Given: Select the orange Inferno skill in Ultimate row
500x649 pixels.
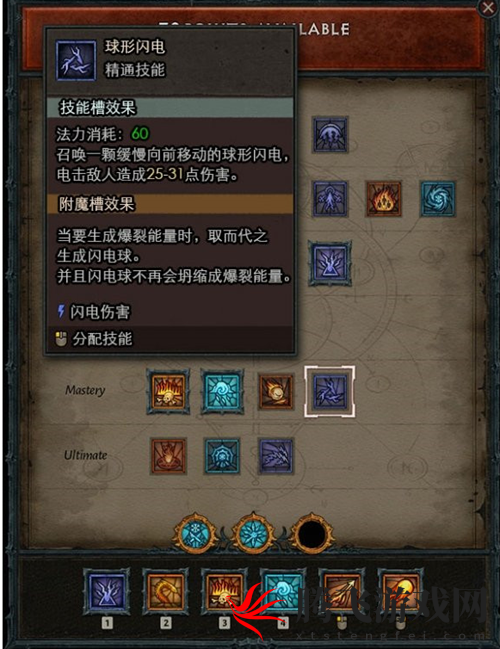Looking at the screenshot, I should (168, 456).
